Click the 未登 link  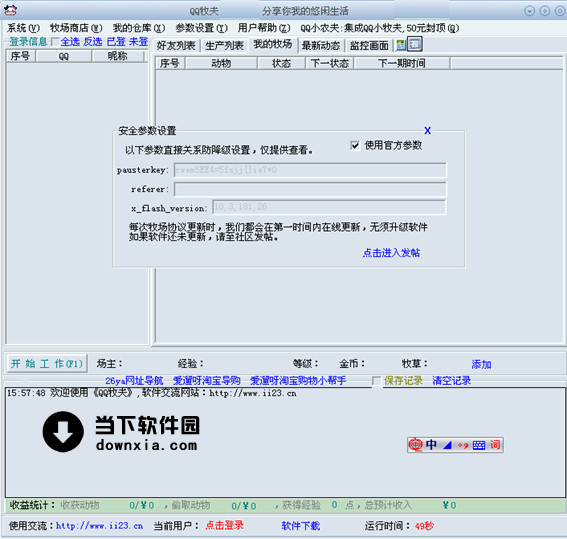(138, 42)
